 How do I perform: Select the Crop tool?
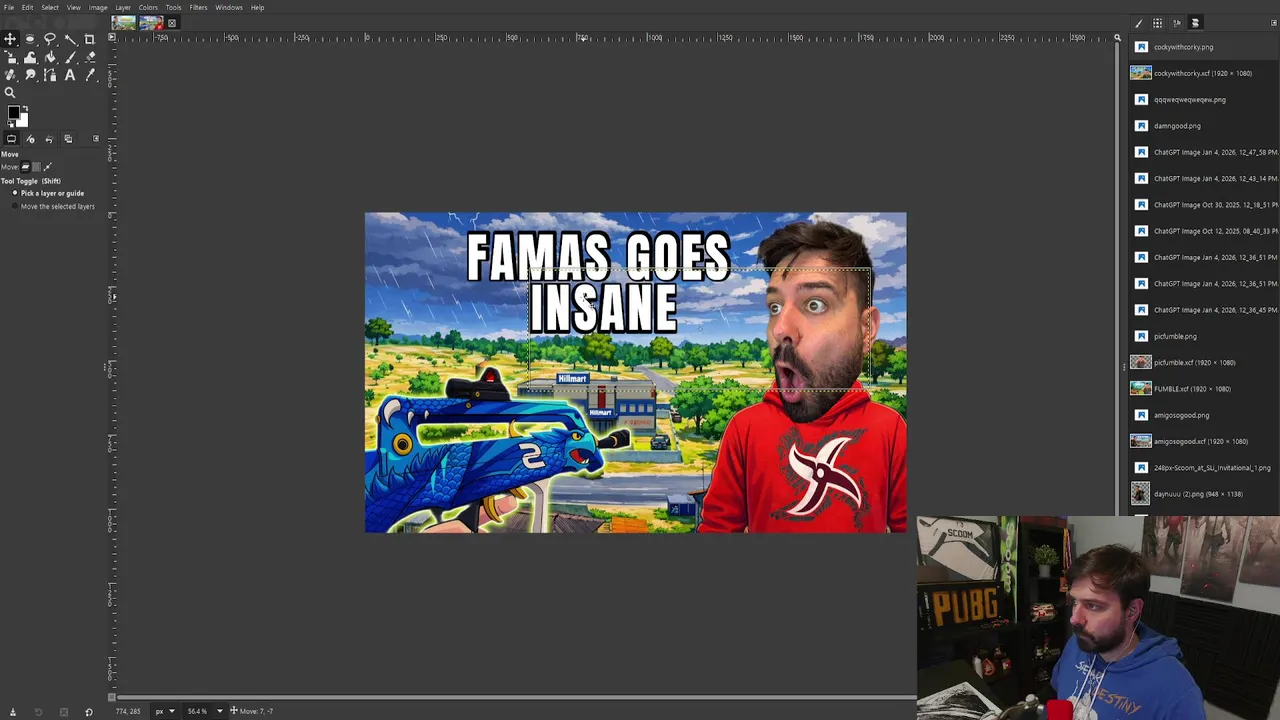pyautogui.click(x=89, y=39)
